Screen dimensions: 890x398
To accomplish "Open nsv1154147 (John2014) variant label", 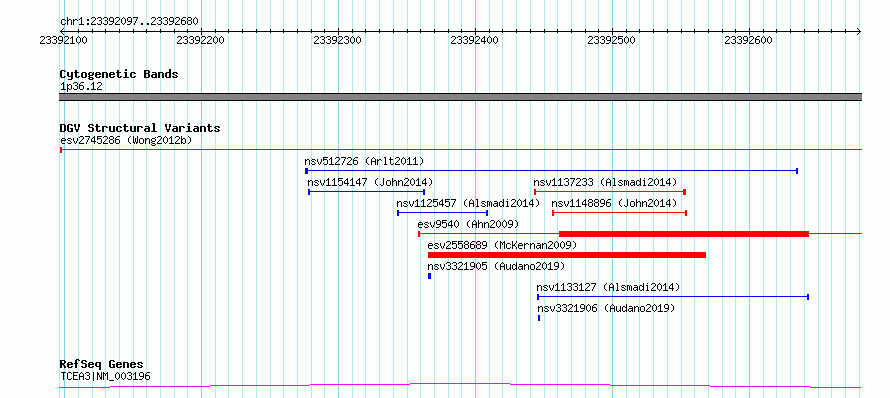I will pyautogui.click(x=370, y=182).
